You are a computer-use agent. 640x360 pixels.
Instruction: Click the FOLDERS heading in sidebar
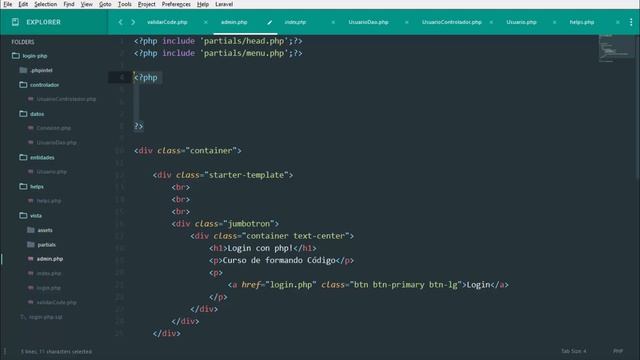[23, 42]
